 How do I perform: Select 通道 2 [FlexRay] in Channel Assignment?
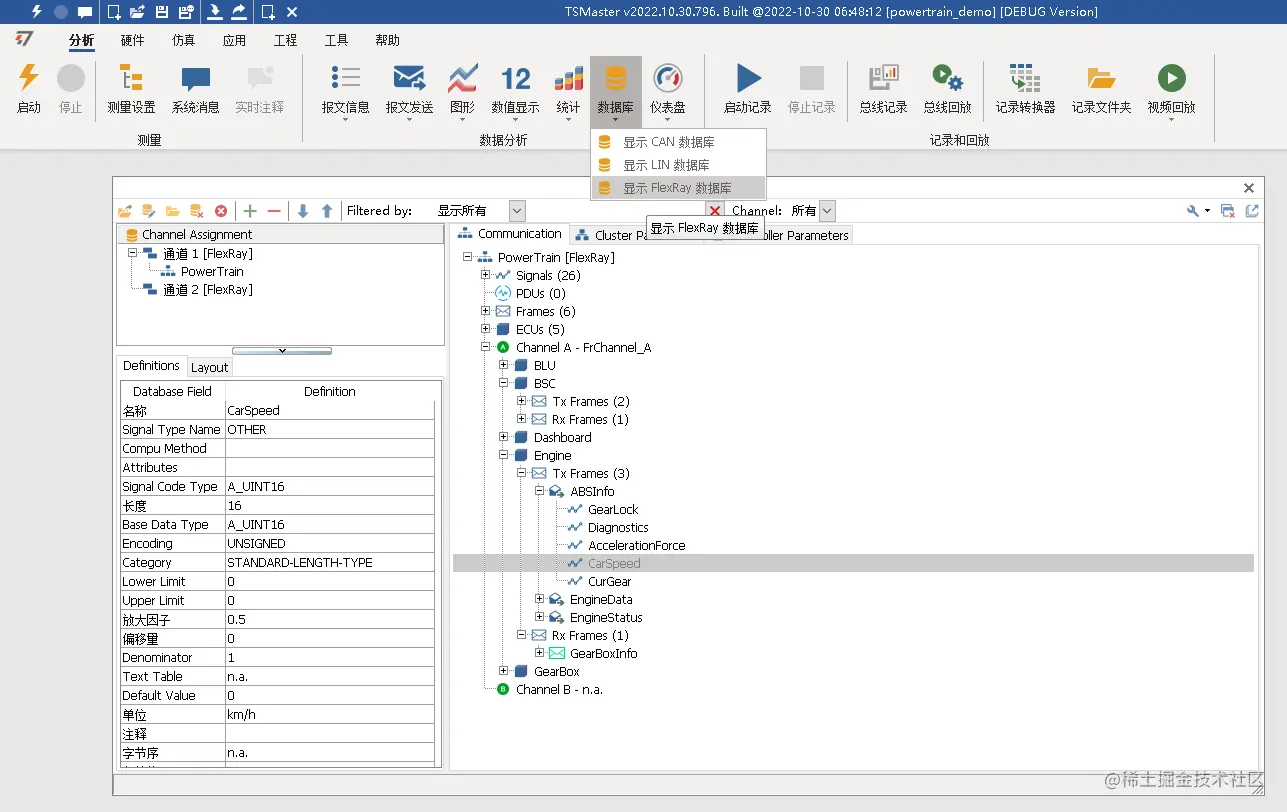click(x=208, y=289)
